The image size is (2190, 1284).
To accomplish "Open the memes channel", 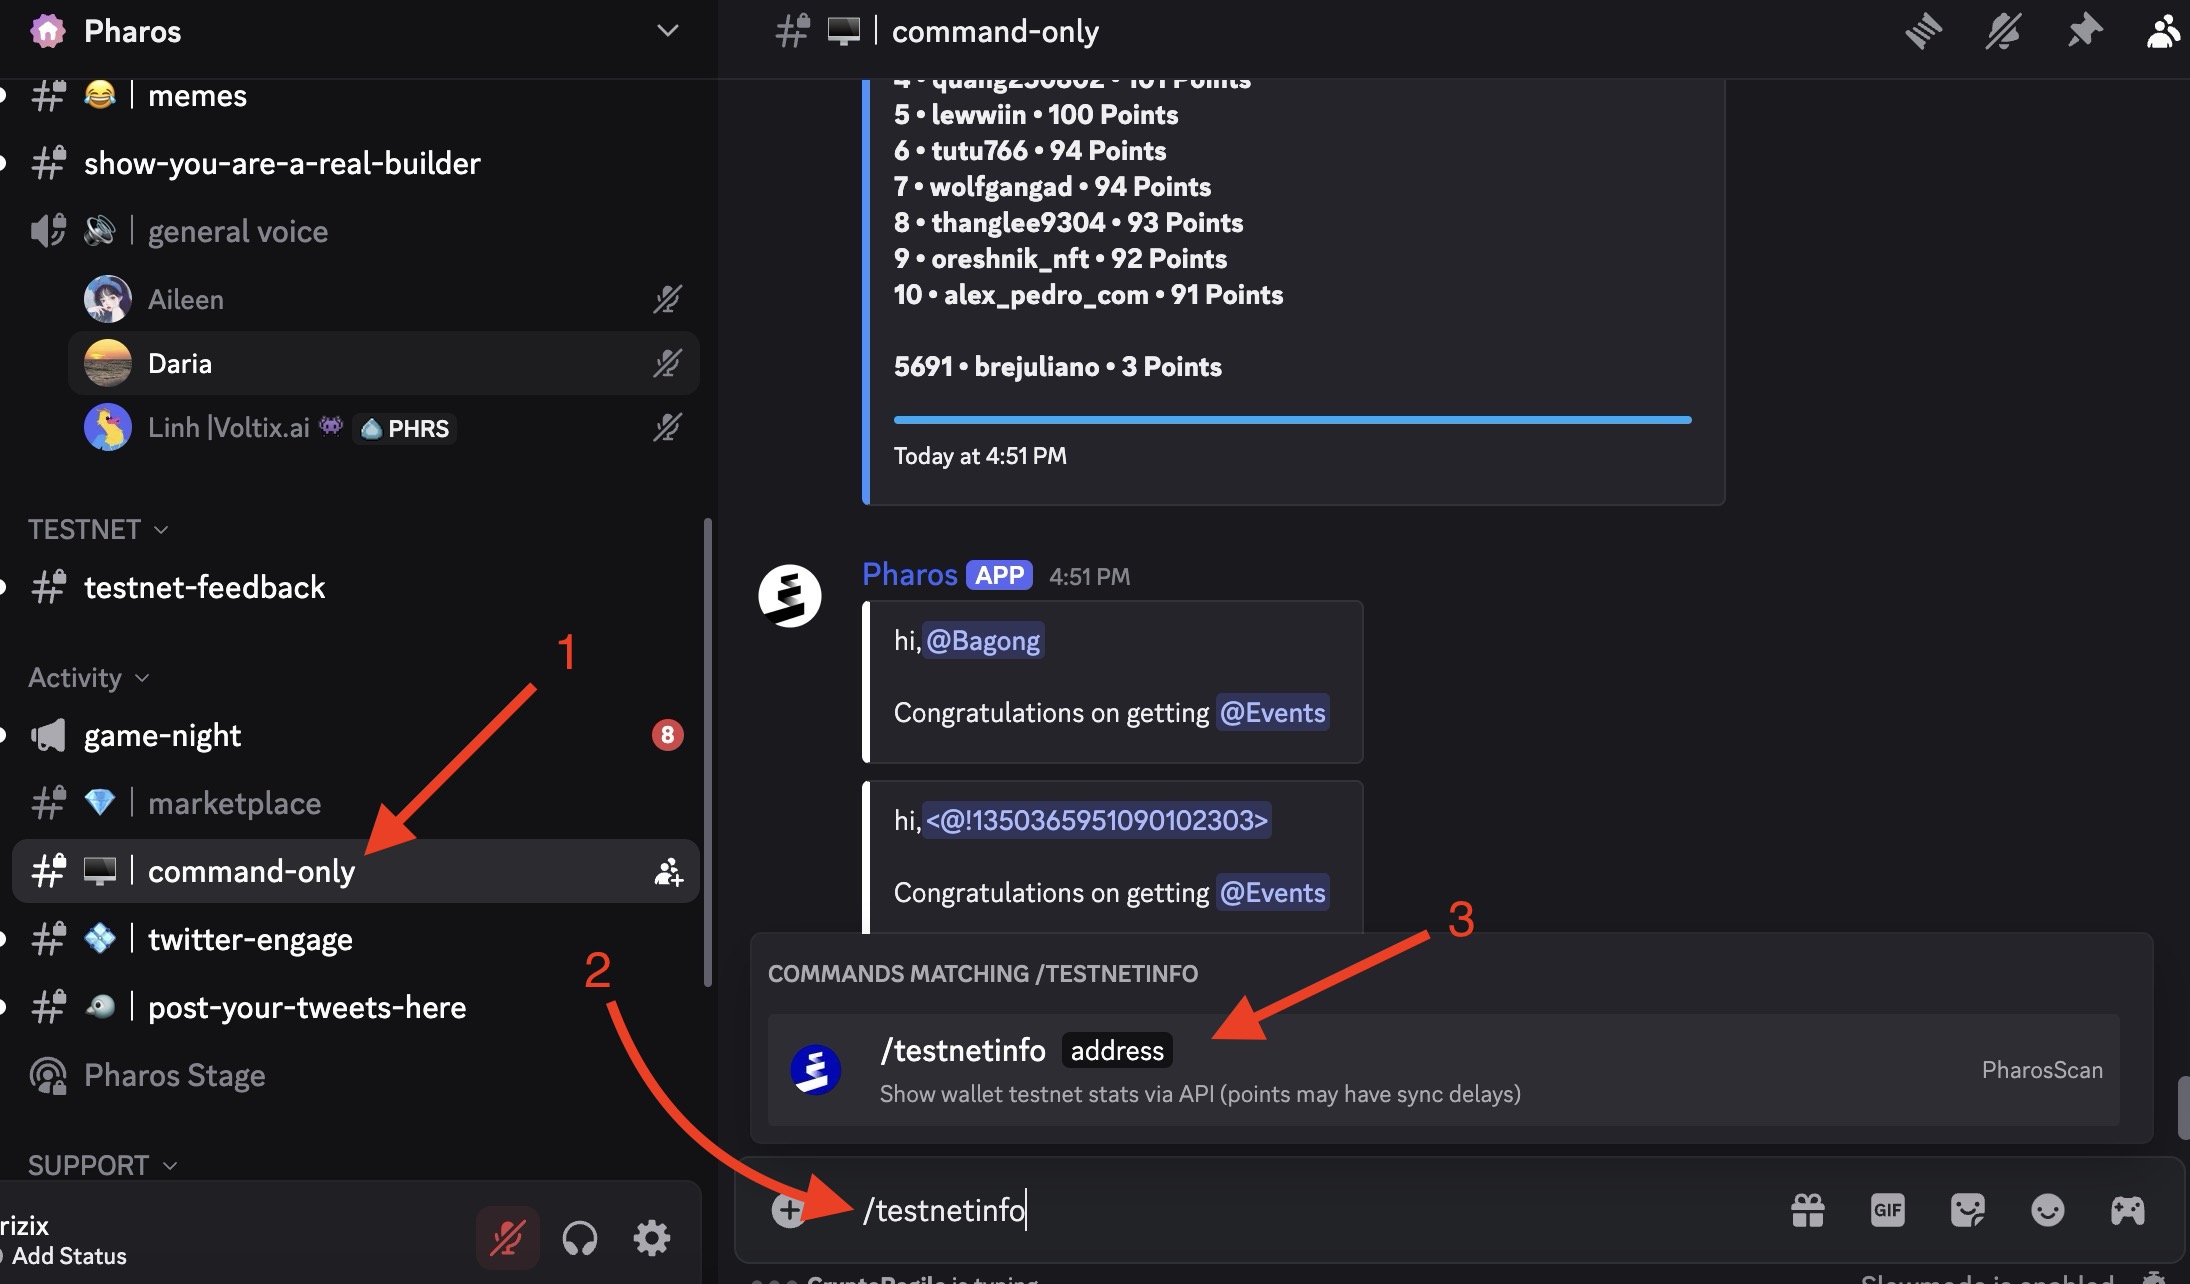I will (355, 95).
